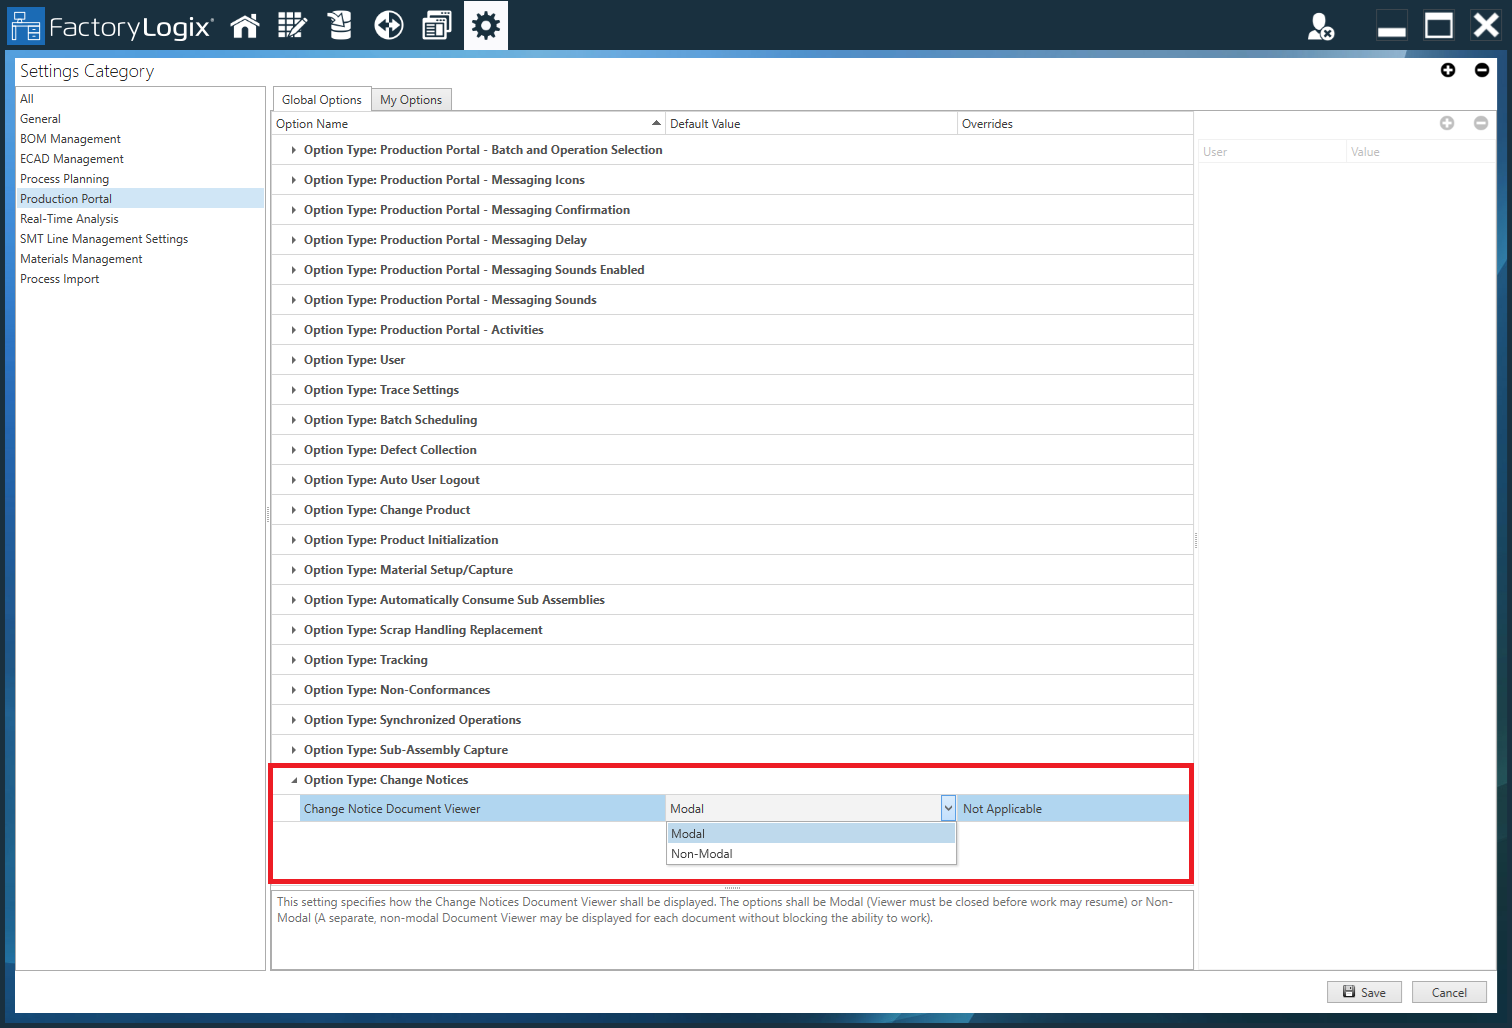Select the Materials Management category

(81, 258)
